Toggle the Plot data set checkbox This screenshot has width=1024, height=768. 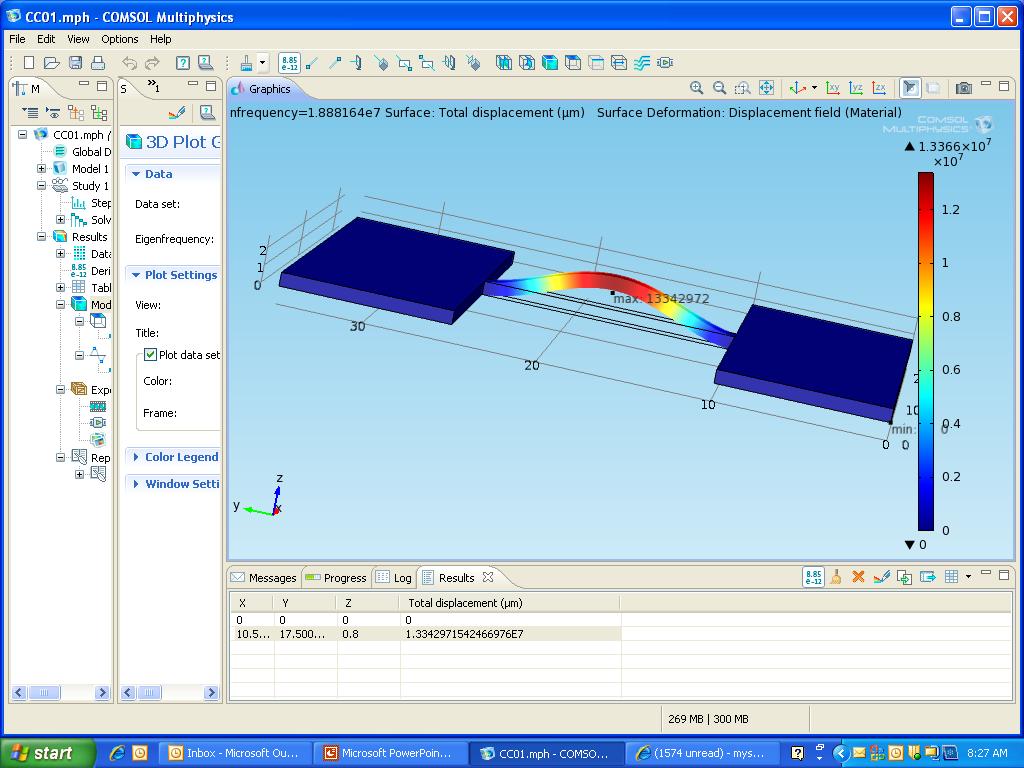coord(150,355)
